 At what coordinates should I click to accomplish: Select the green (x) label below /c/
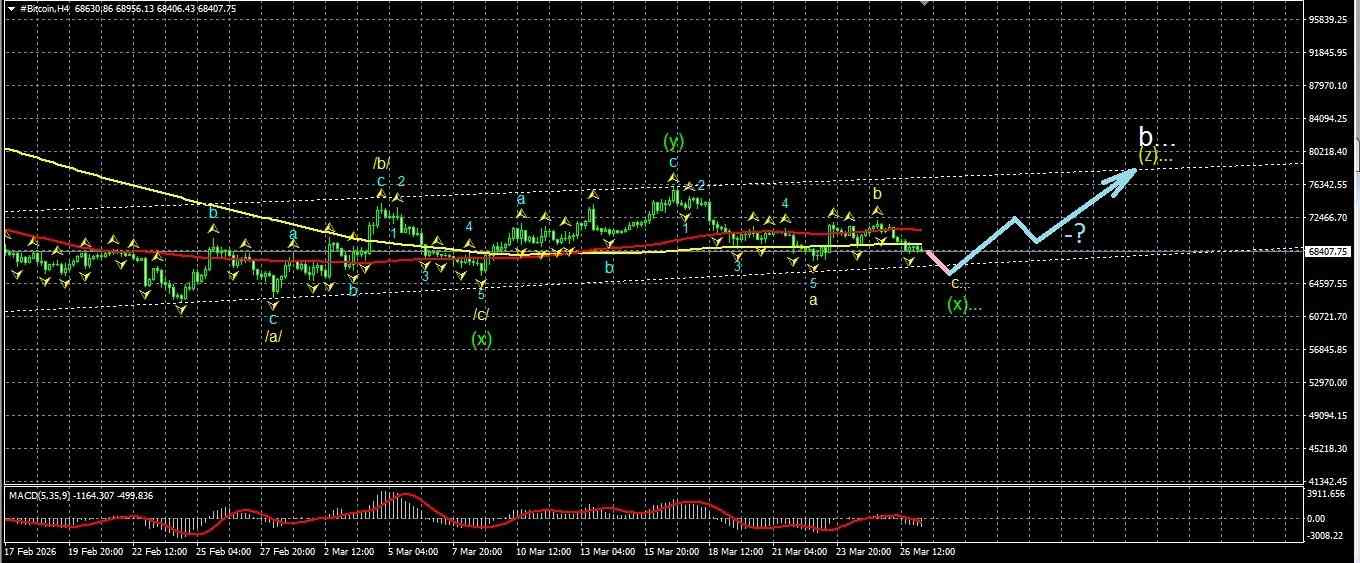481,339
